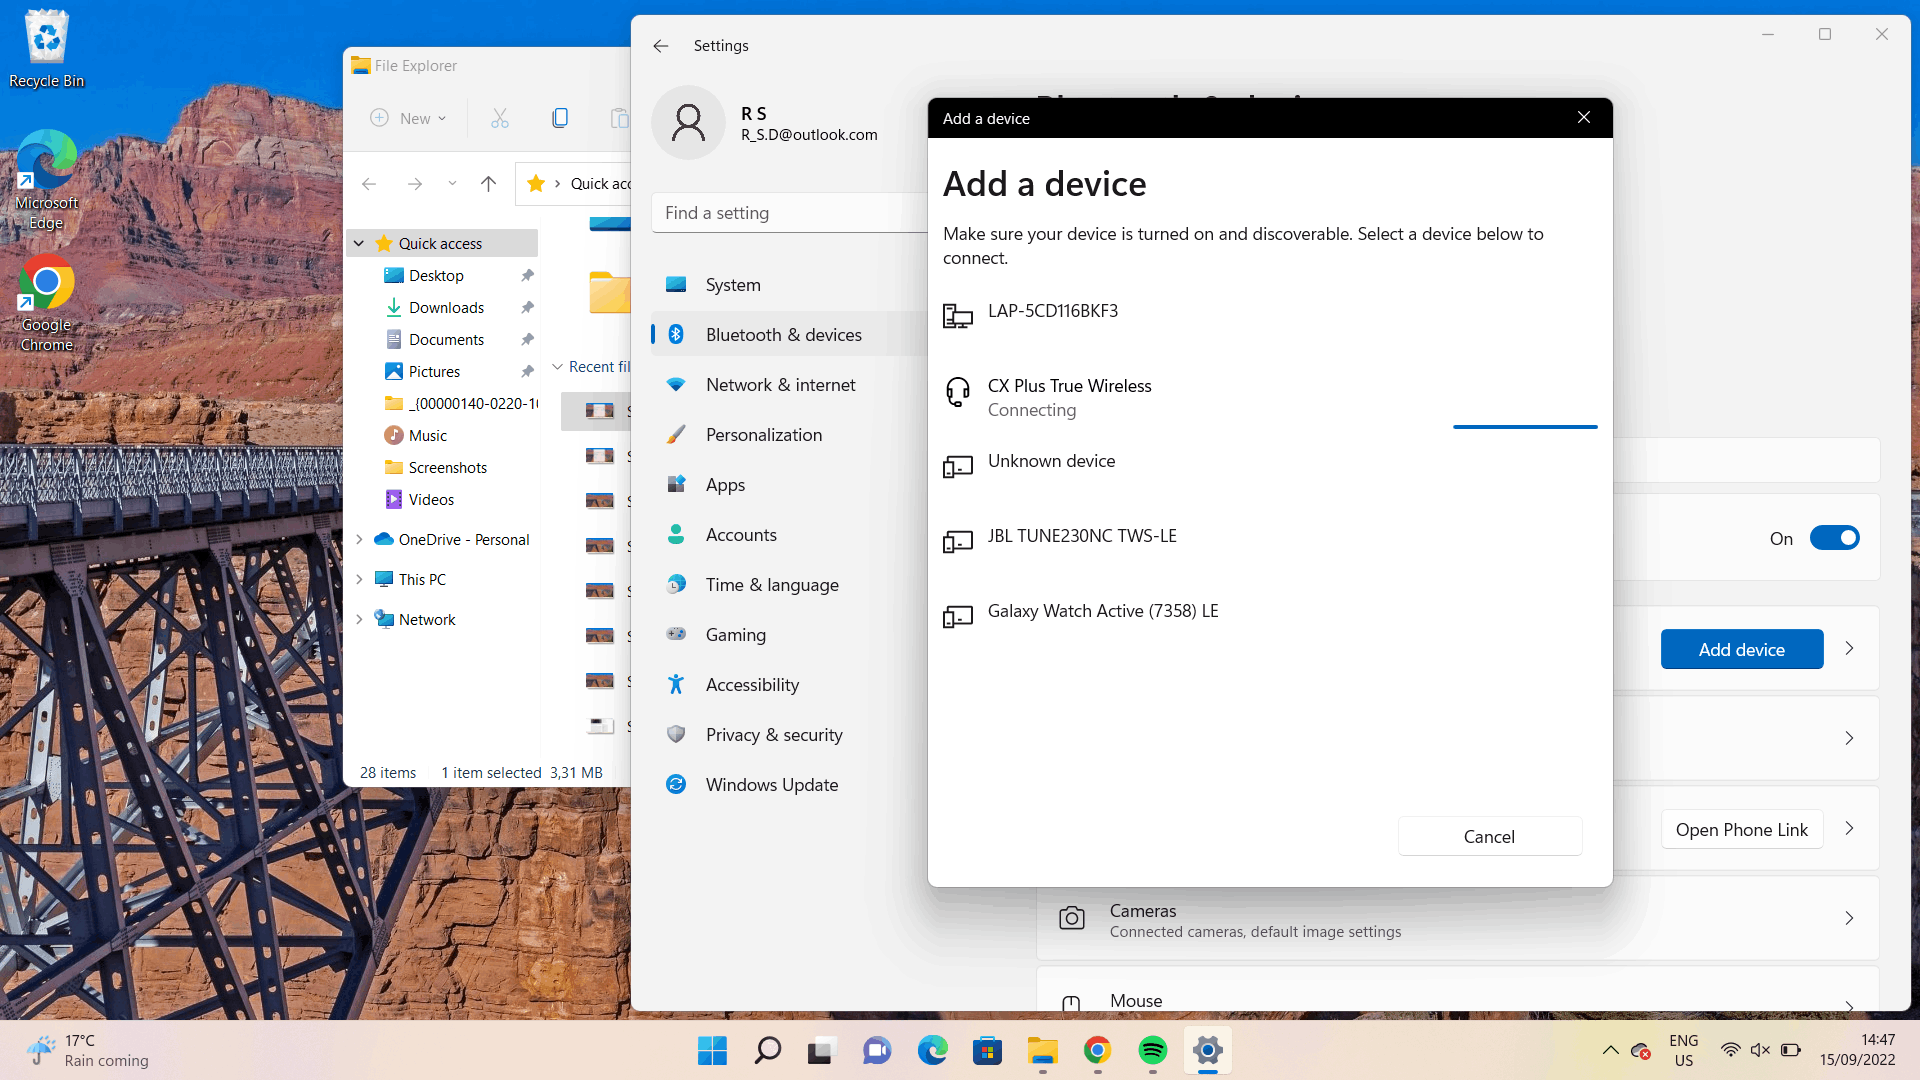Expand the Add device row chevron

[x=1849, y=649]
